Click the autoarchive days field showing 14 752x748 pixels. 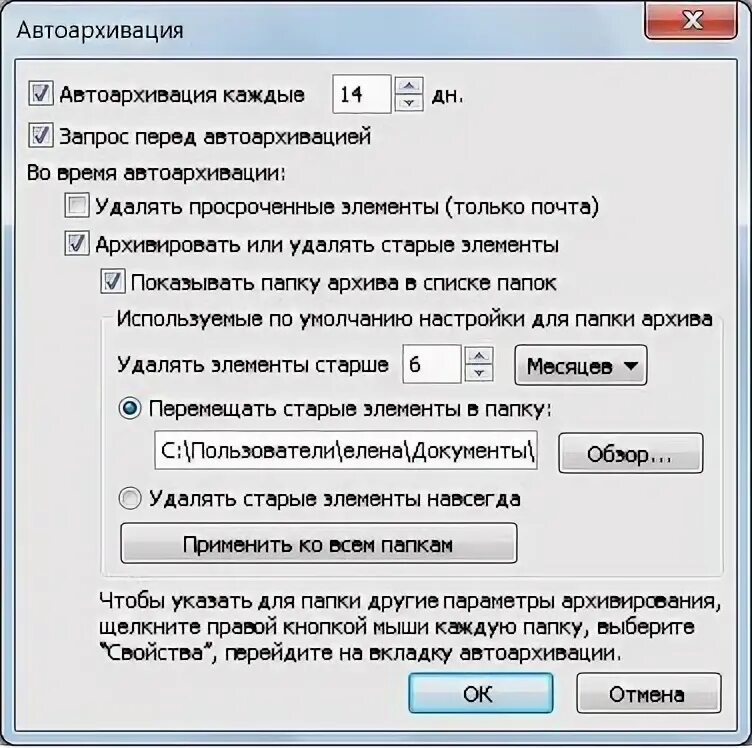362,94
